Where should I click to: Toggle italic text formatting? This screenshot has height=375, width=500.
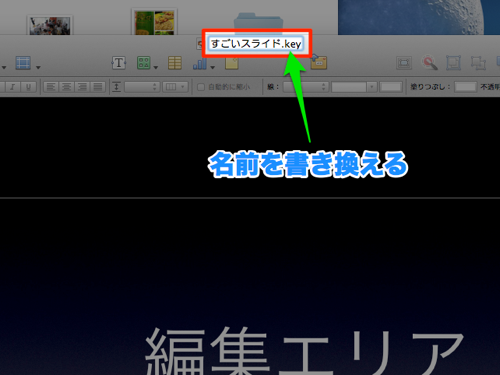(x=12, y=87)
